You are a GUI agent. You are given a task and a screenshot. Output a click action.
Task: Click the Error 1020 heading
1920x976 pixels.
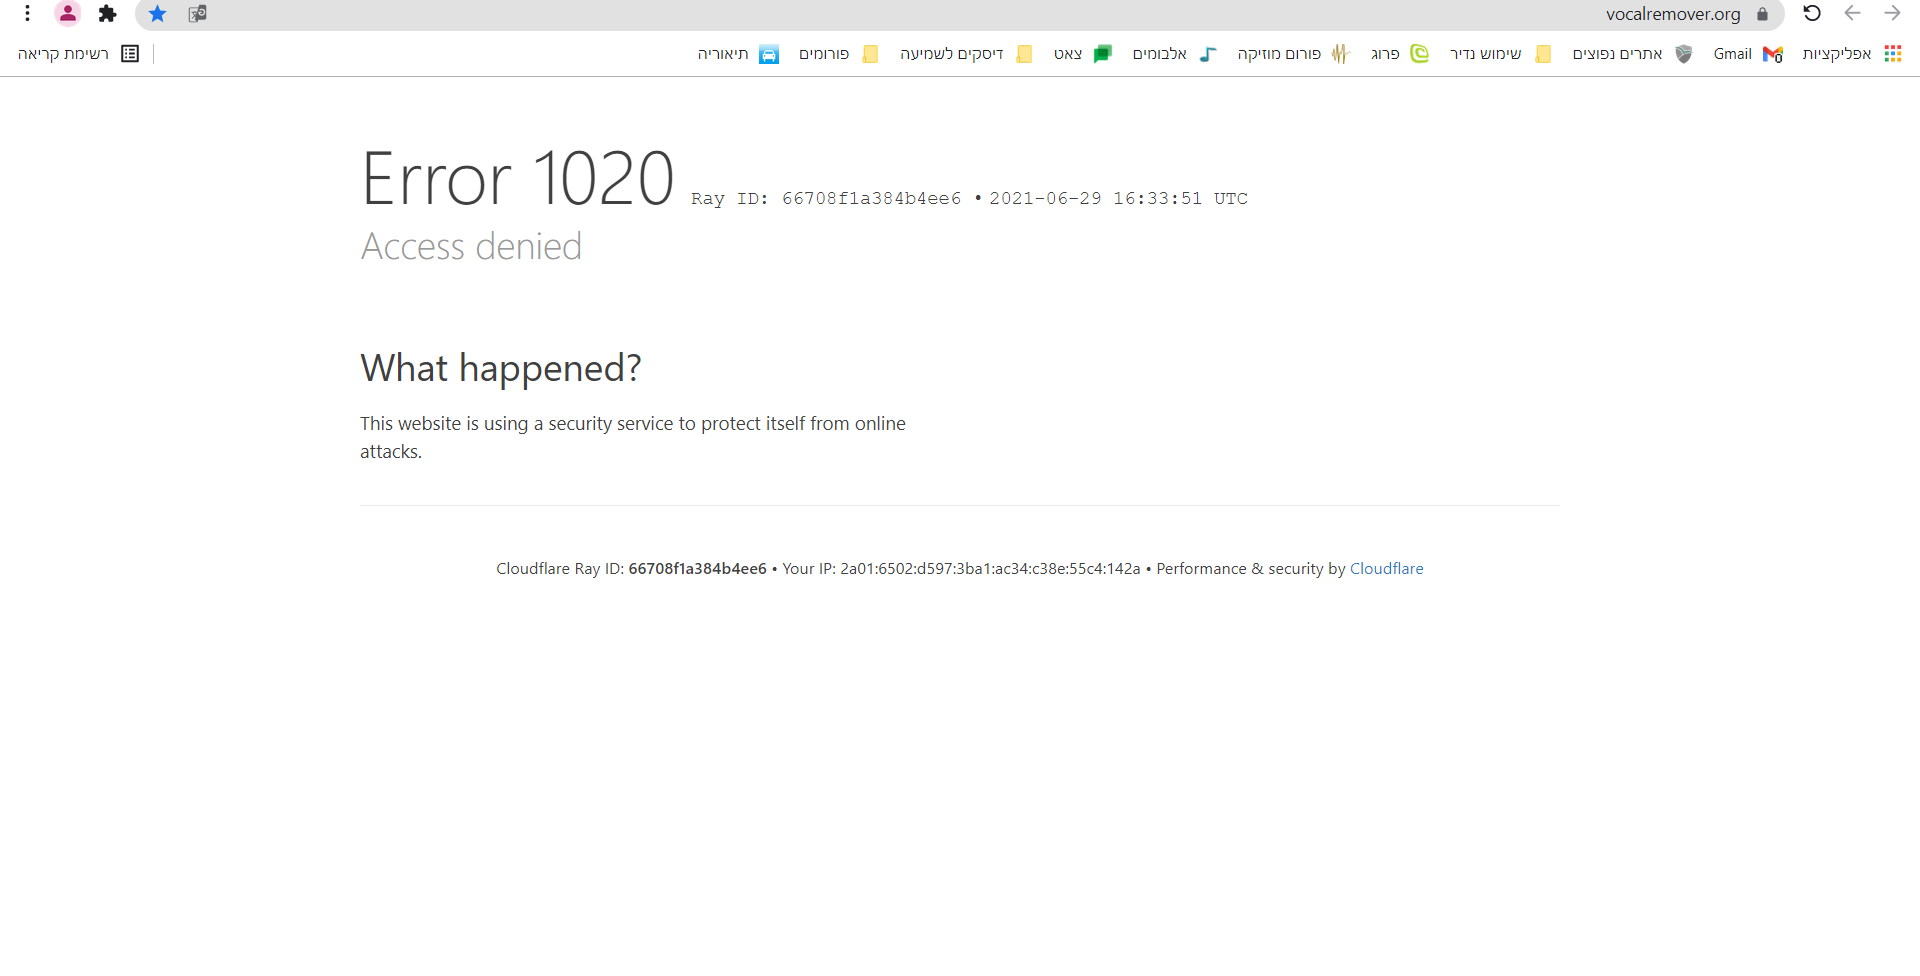[x=517, y=179]
